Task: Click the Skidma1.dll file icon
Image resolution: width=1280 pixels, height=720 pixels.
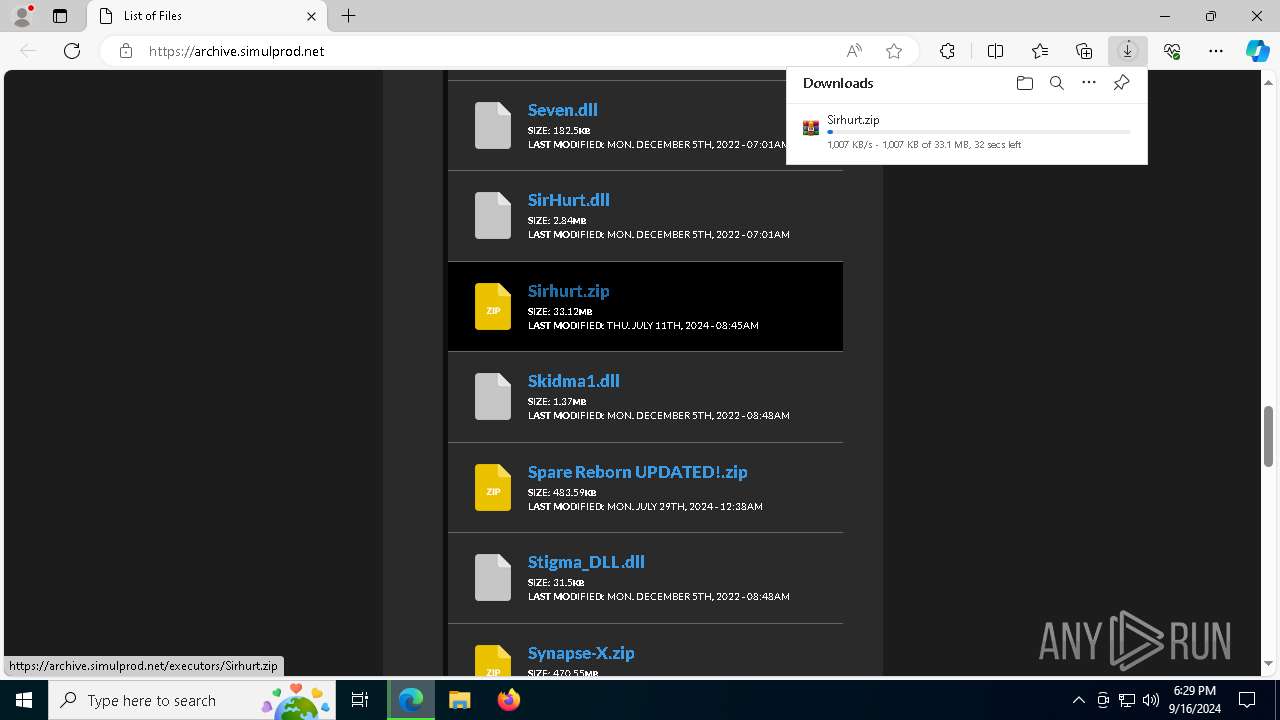Action: [492, 396]
